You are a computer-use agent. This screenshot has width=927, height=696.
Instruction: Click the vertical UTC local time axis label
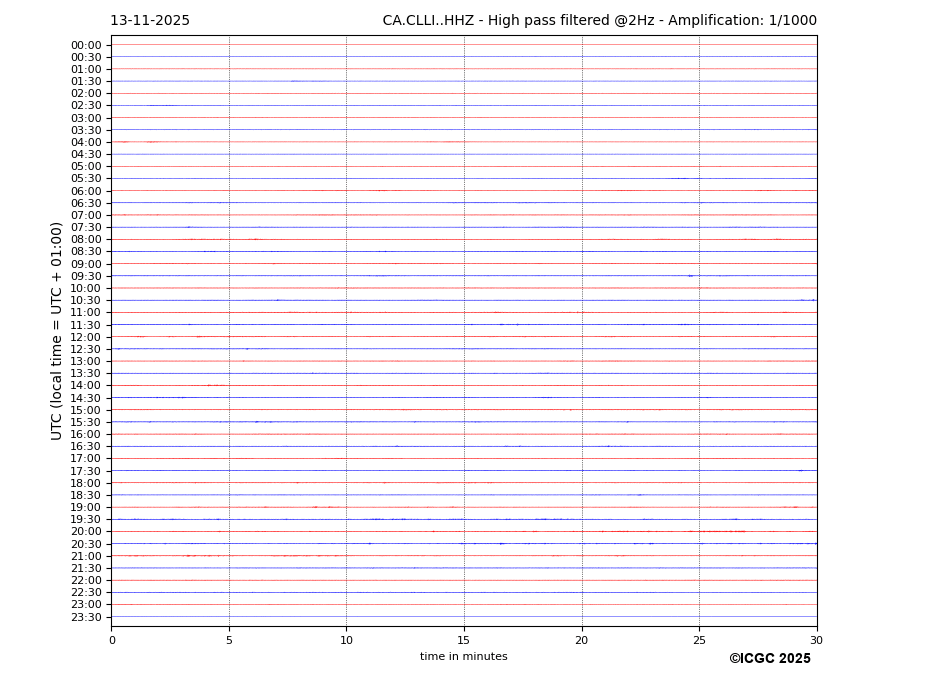[57, 331]
